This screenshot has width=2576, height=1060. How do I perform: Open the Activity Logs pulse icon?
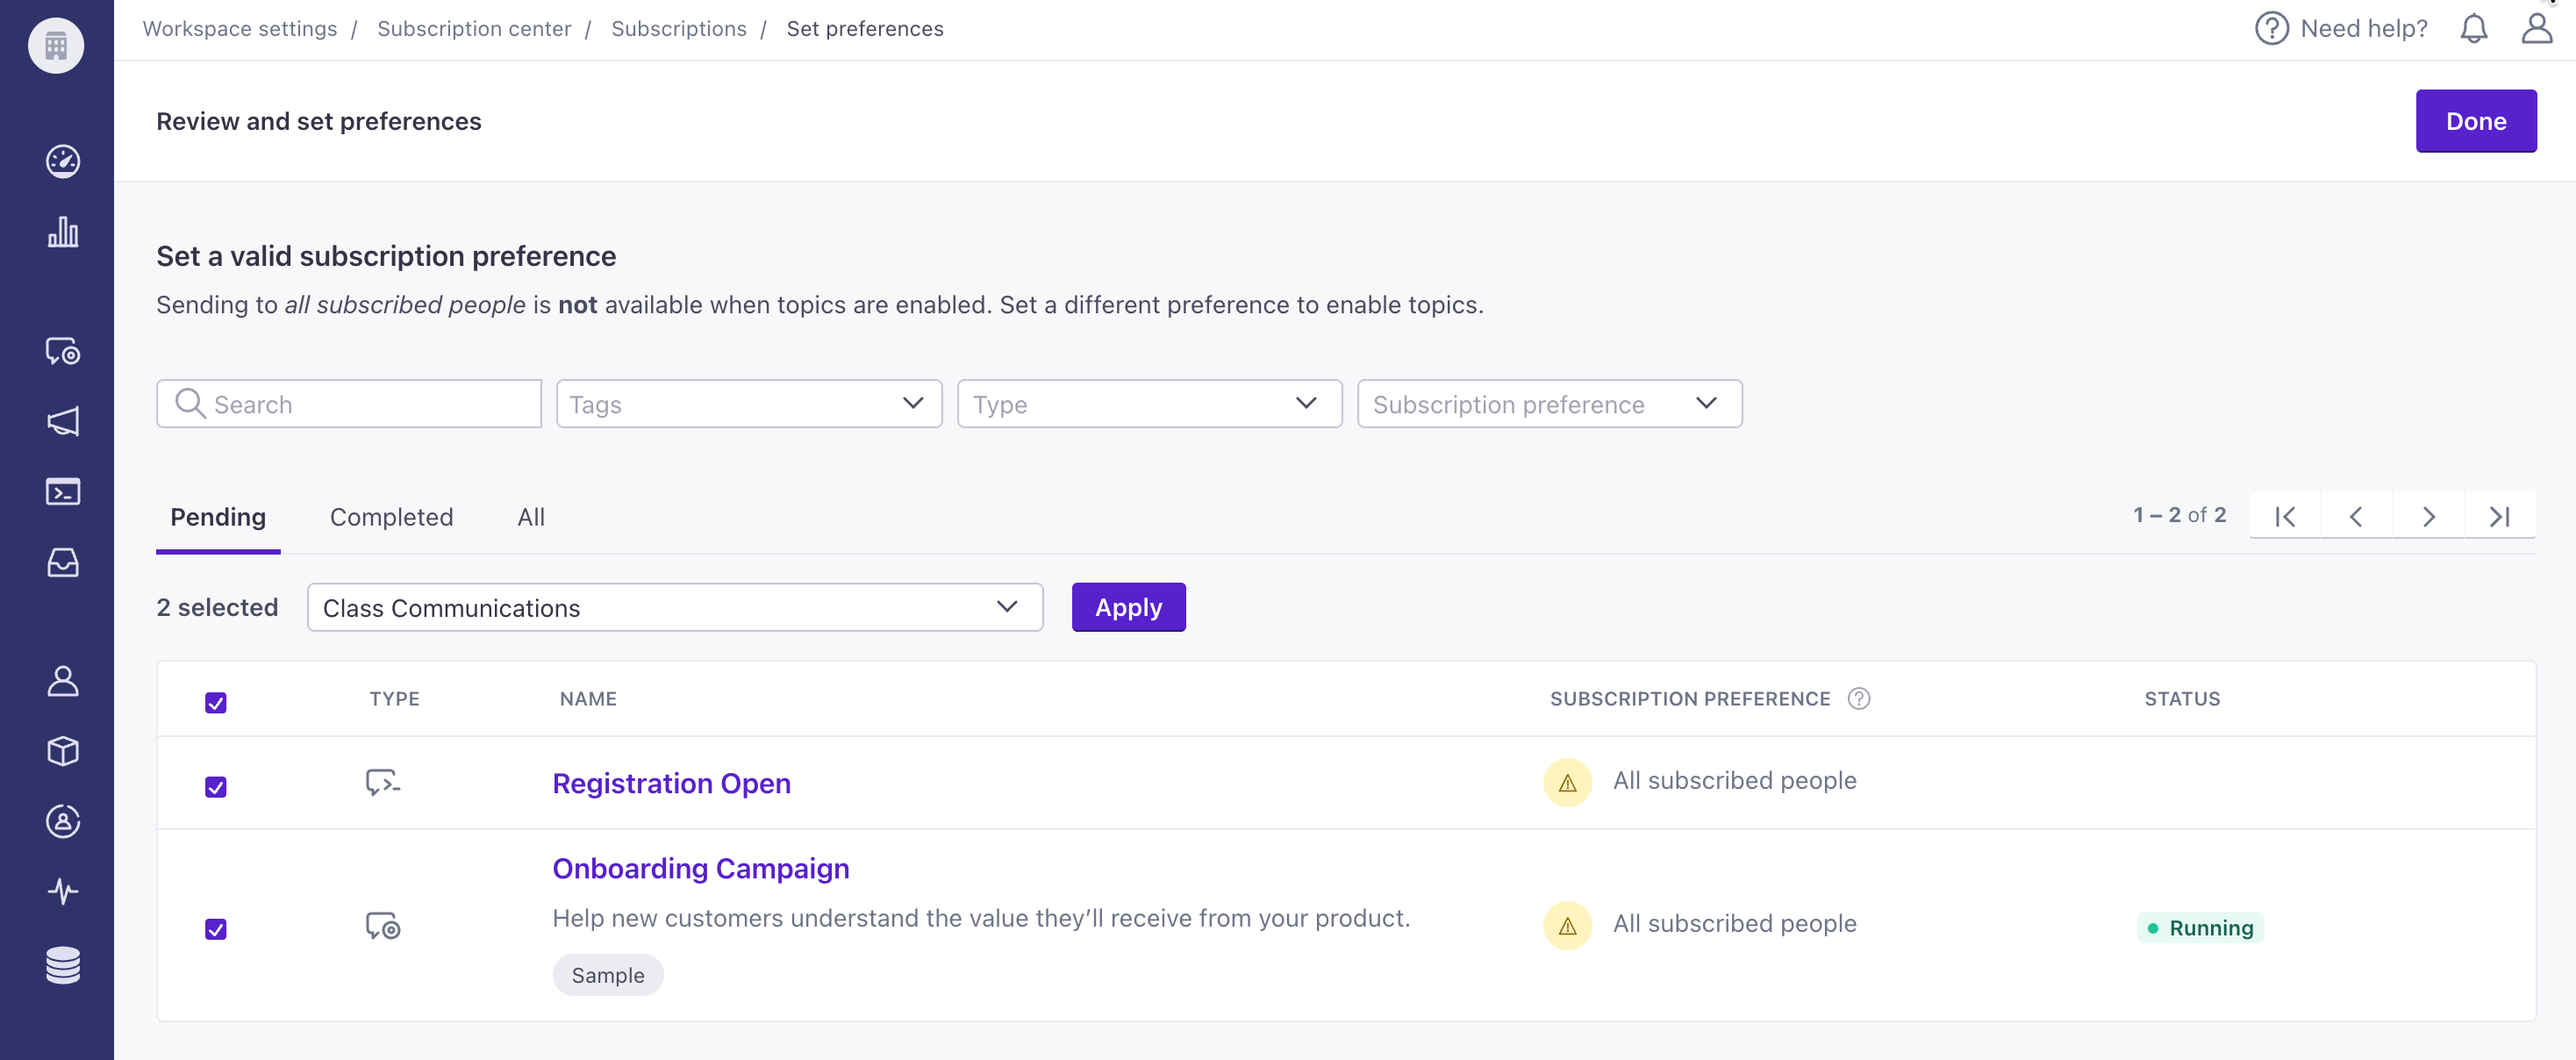point(63,891)
